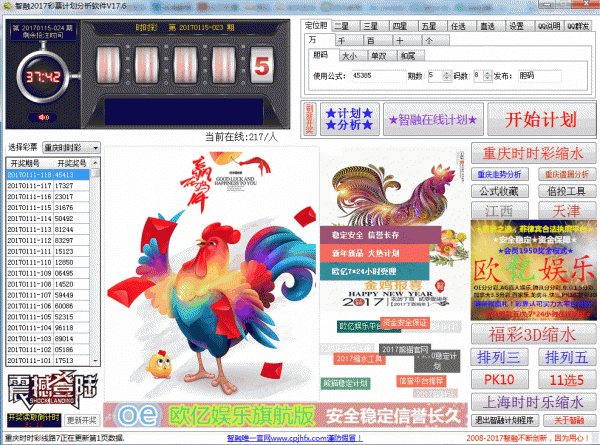The width and height of the screenshot is (600, 445).
Task: Switch to the 四星 tab
Action: pyautogui.click(x=404, y=26)
